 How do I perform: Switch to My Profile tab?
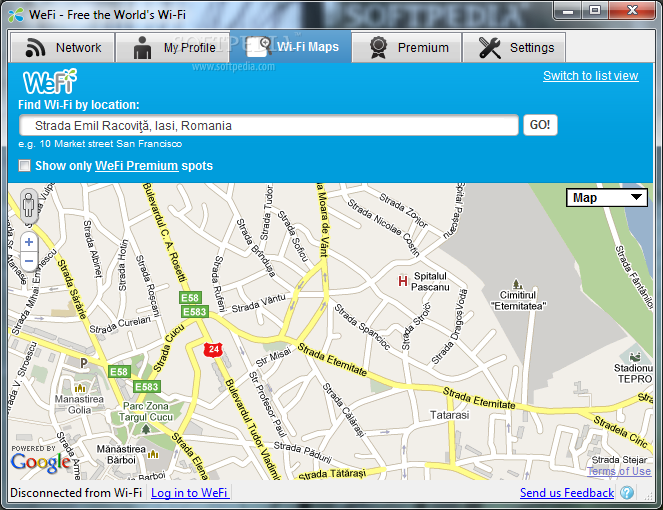pos(173,47)
